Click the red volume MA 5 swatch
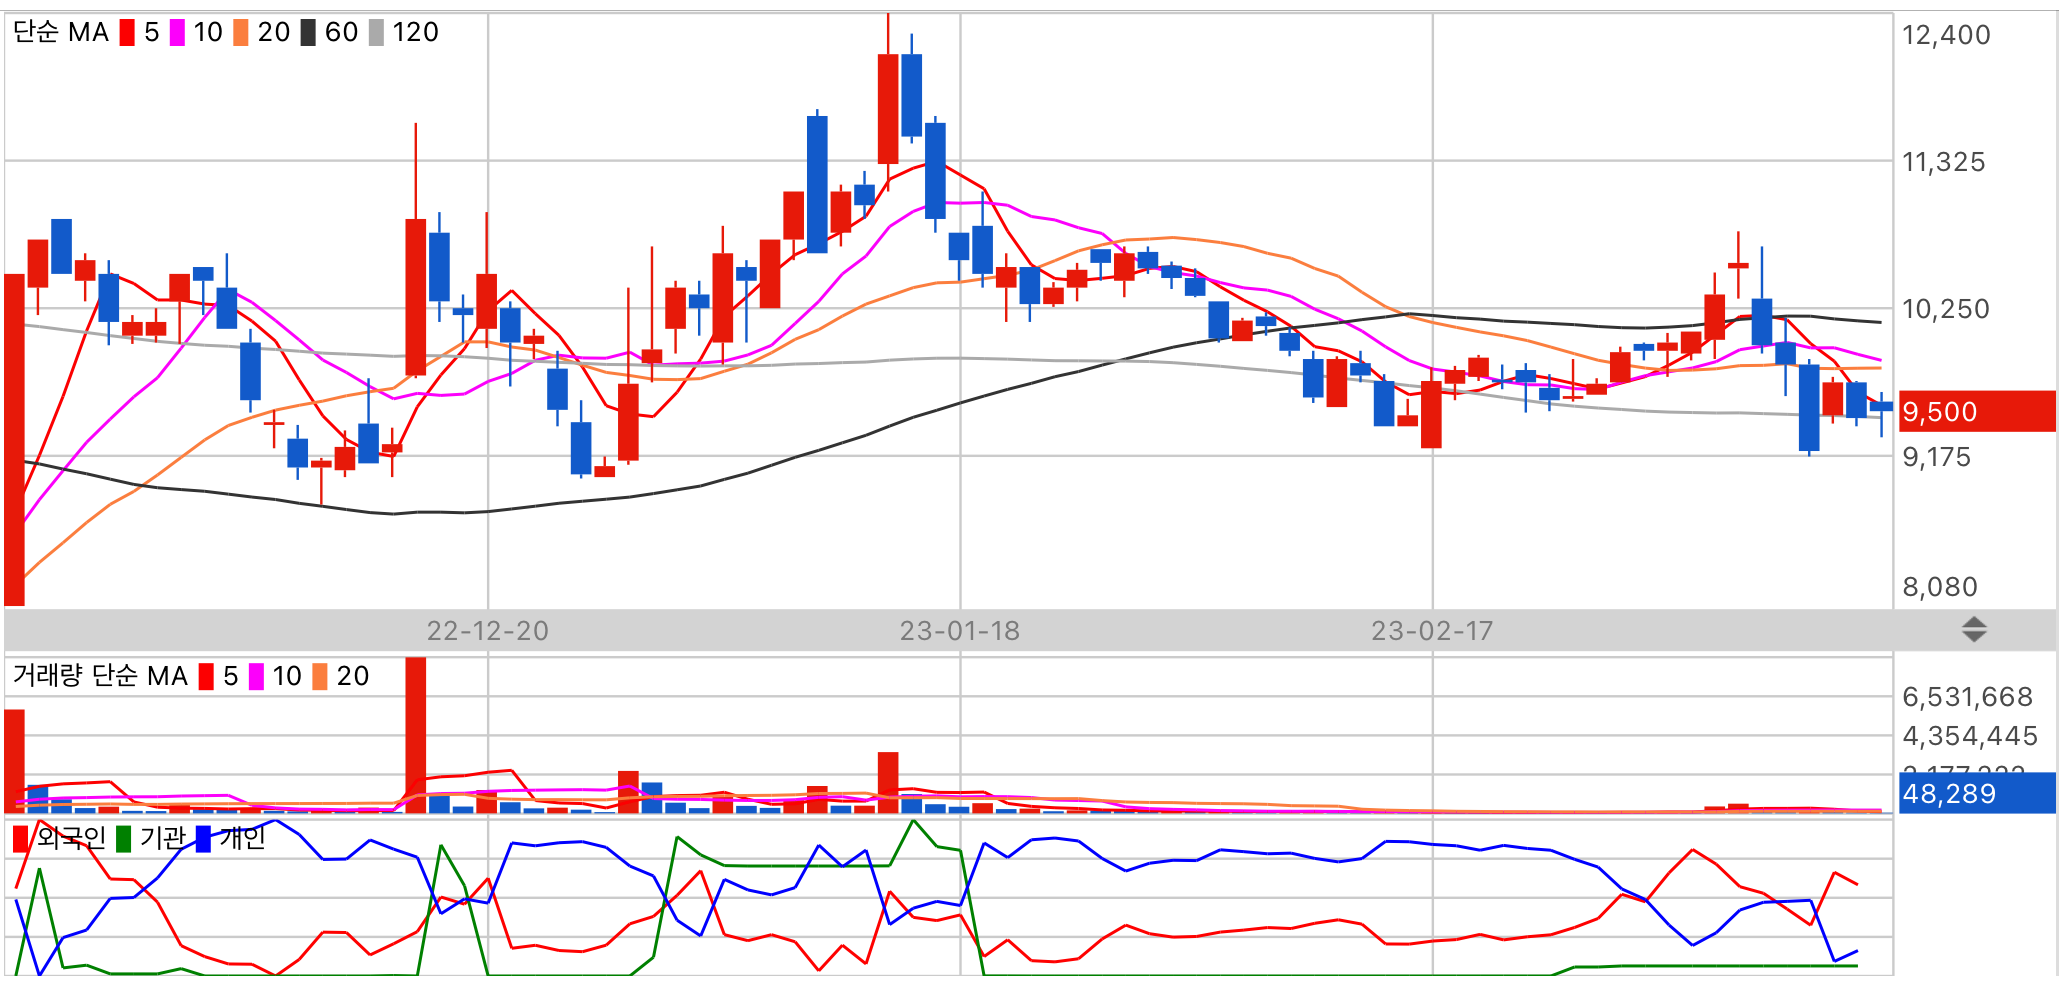 pyautogui.click(x=206, y=677)
